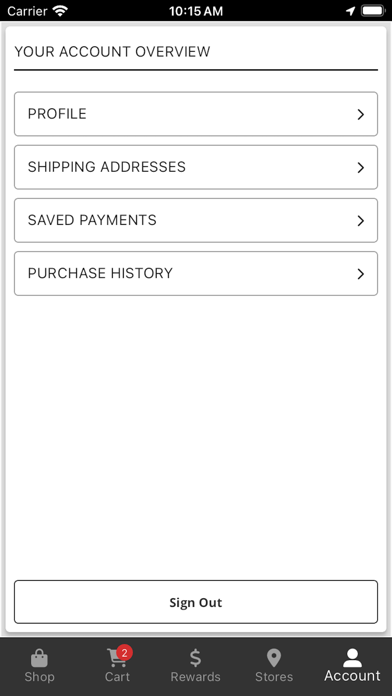Tap the Account person icon

(352, 657)
